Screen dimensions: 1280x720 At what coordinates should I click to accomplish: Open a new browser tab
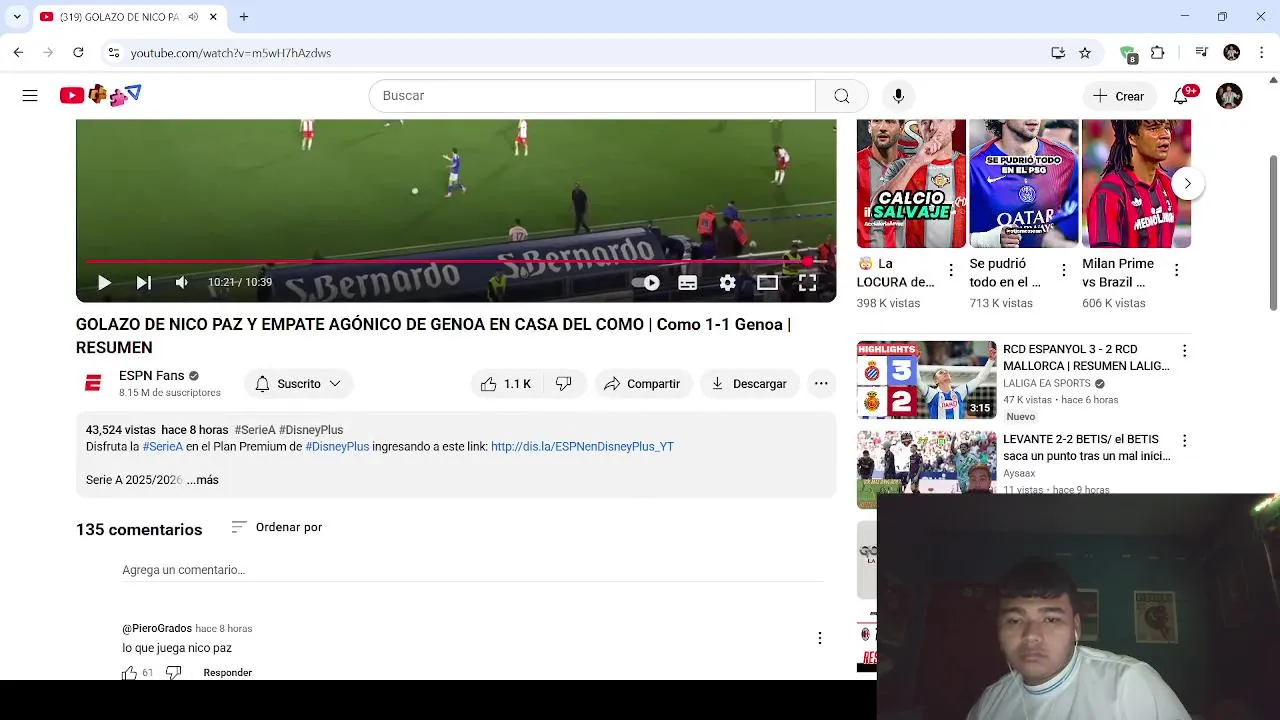[x=243, y=17]
